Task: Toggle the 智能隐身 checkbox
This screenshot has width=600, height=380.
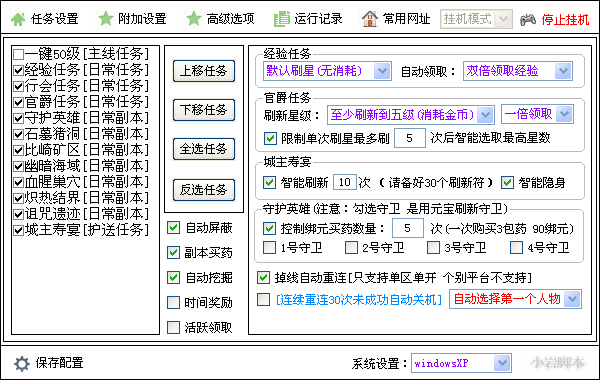Action: pos(507,182)
